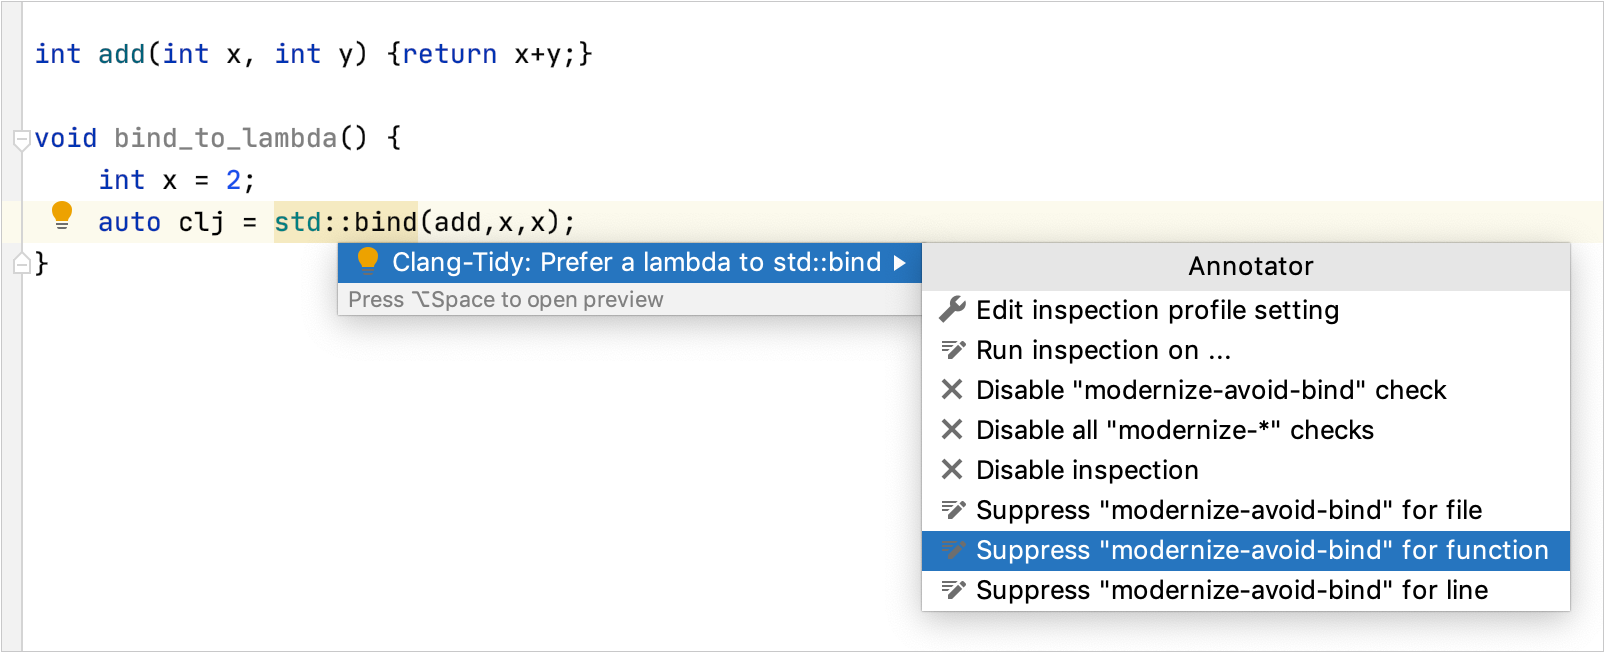Click the closing-brace fold marker in the gutter

20,262
